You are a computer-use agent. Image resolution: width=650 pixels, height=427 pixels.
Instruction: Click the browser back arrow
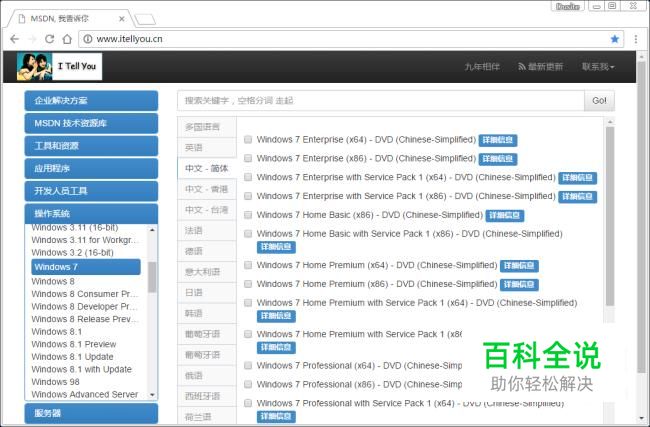click(15, 39)
